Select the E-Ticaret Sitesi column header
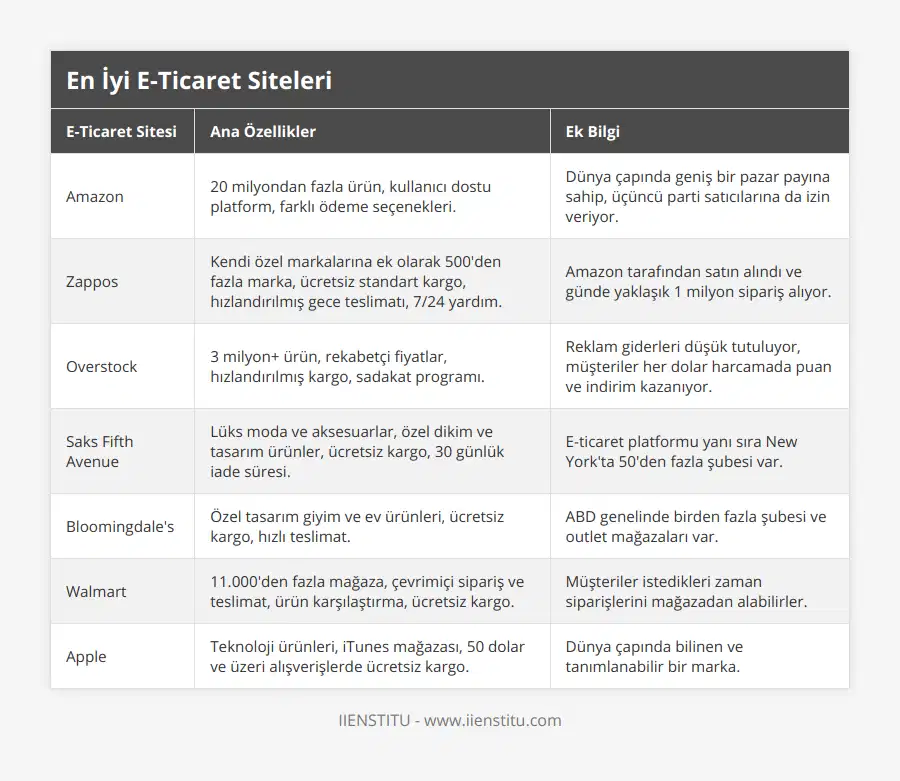The image size is (900, 781). 121,131
